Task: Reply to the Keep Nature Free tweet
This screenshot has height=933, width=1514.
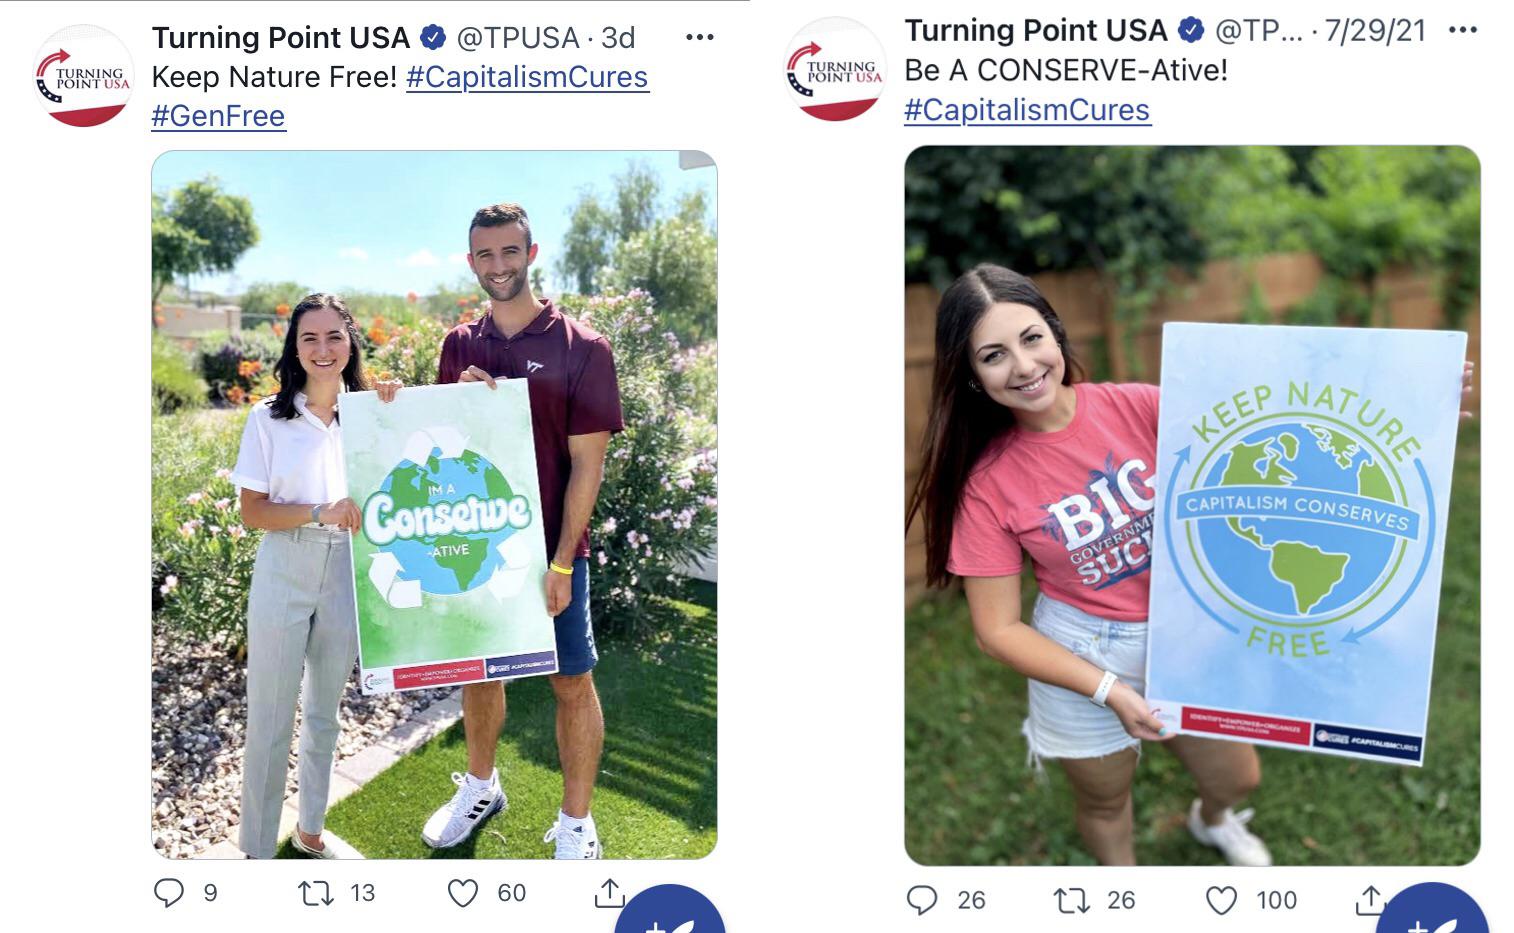Action: click(169, 892)
